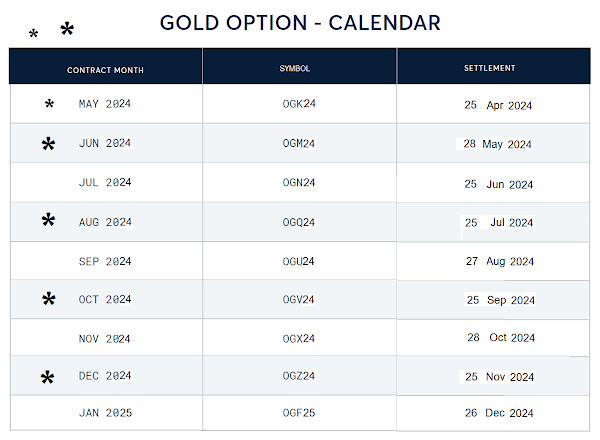
Task: Select the 27 Aug 2024 settlement date
Action: pos(500,261)
